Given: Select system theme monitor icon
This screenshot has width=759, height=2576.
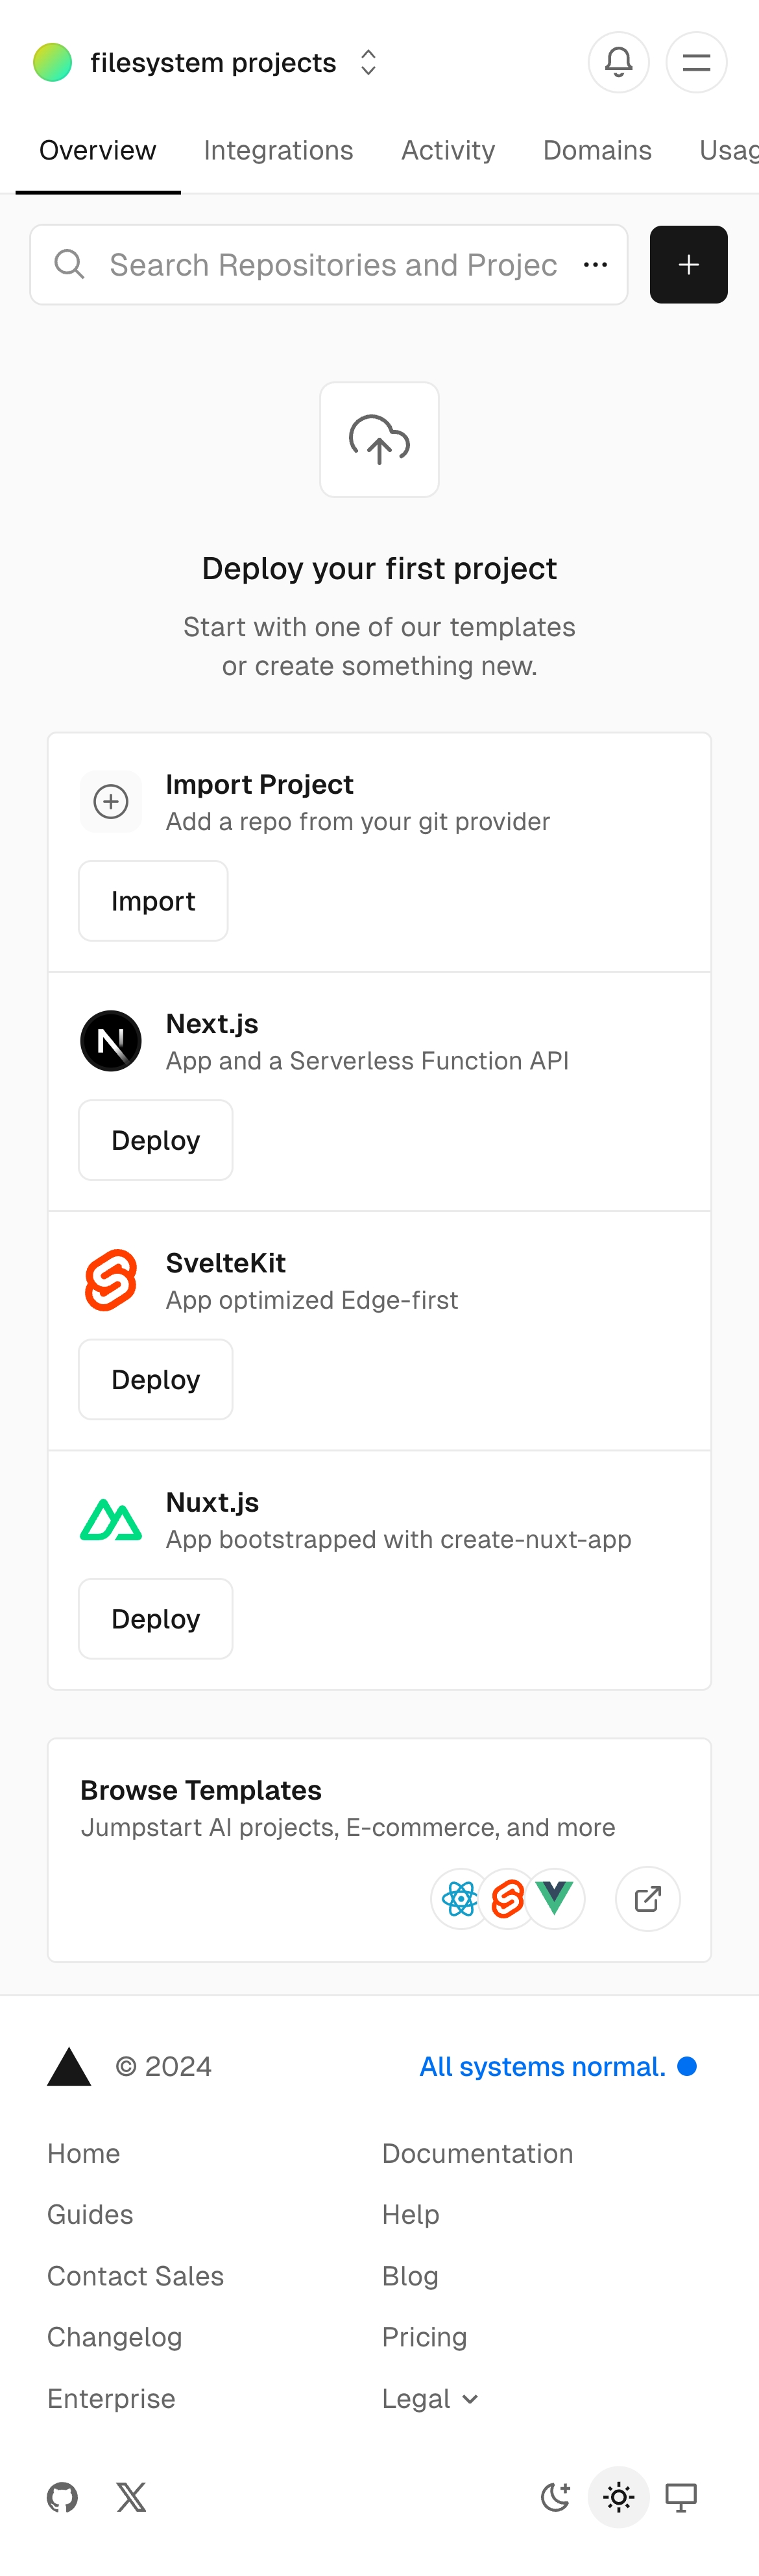Looking at the screenshot, I should coord(681,2497).
